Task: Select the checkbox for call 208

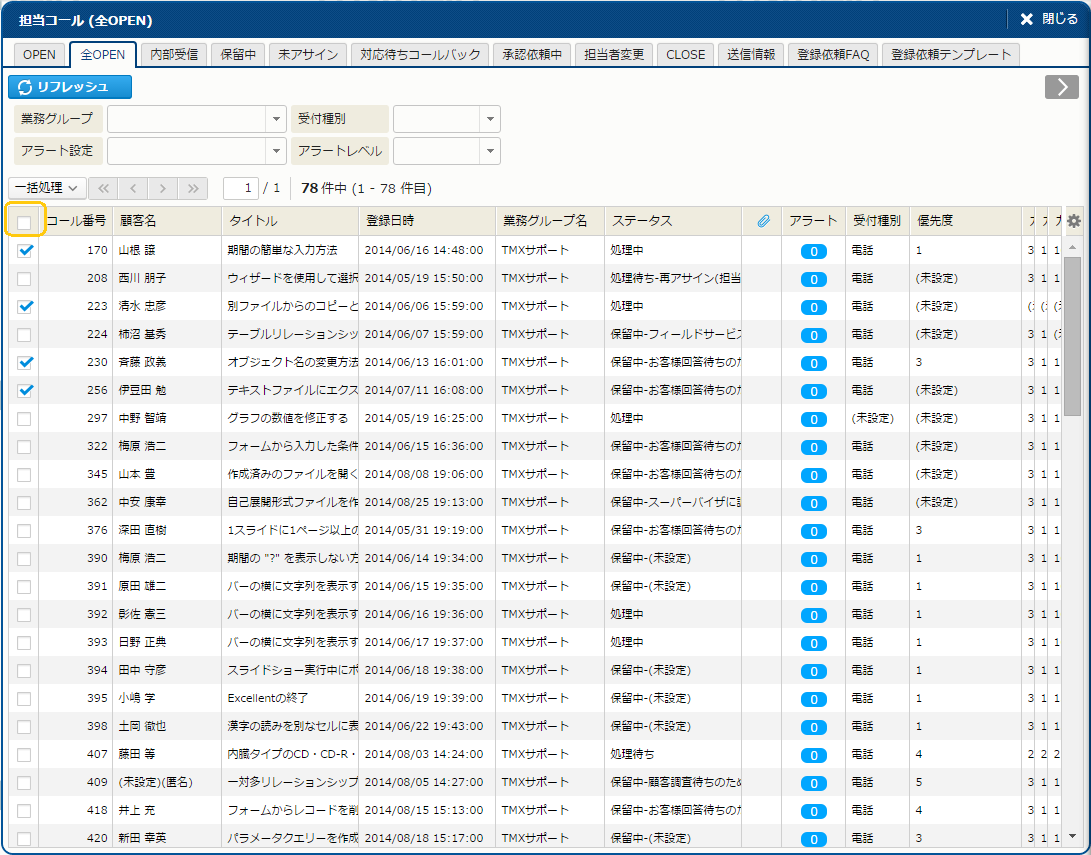Action: pyautogui.click(x=24, y=278)
